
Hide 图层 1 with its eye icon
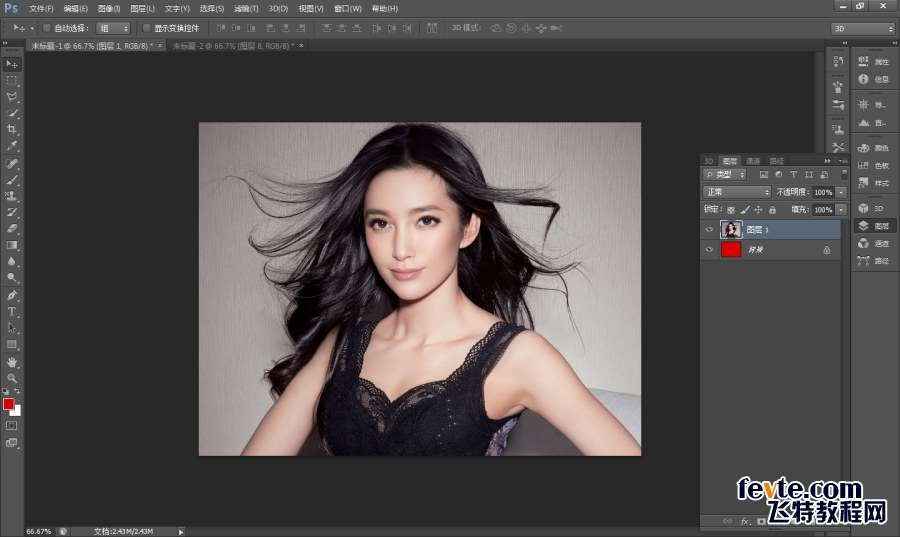(x=709, y=229)
